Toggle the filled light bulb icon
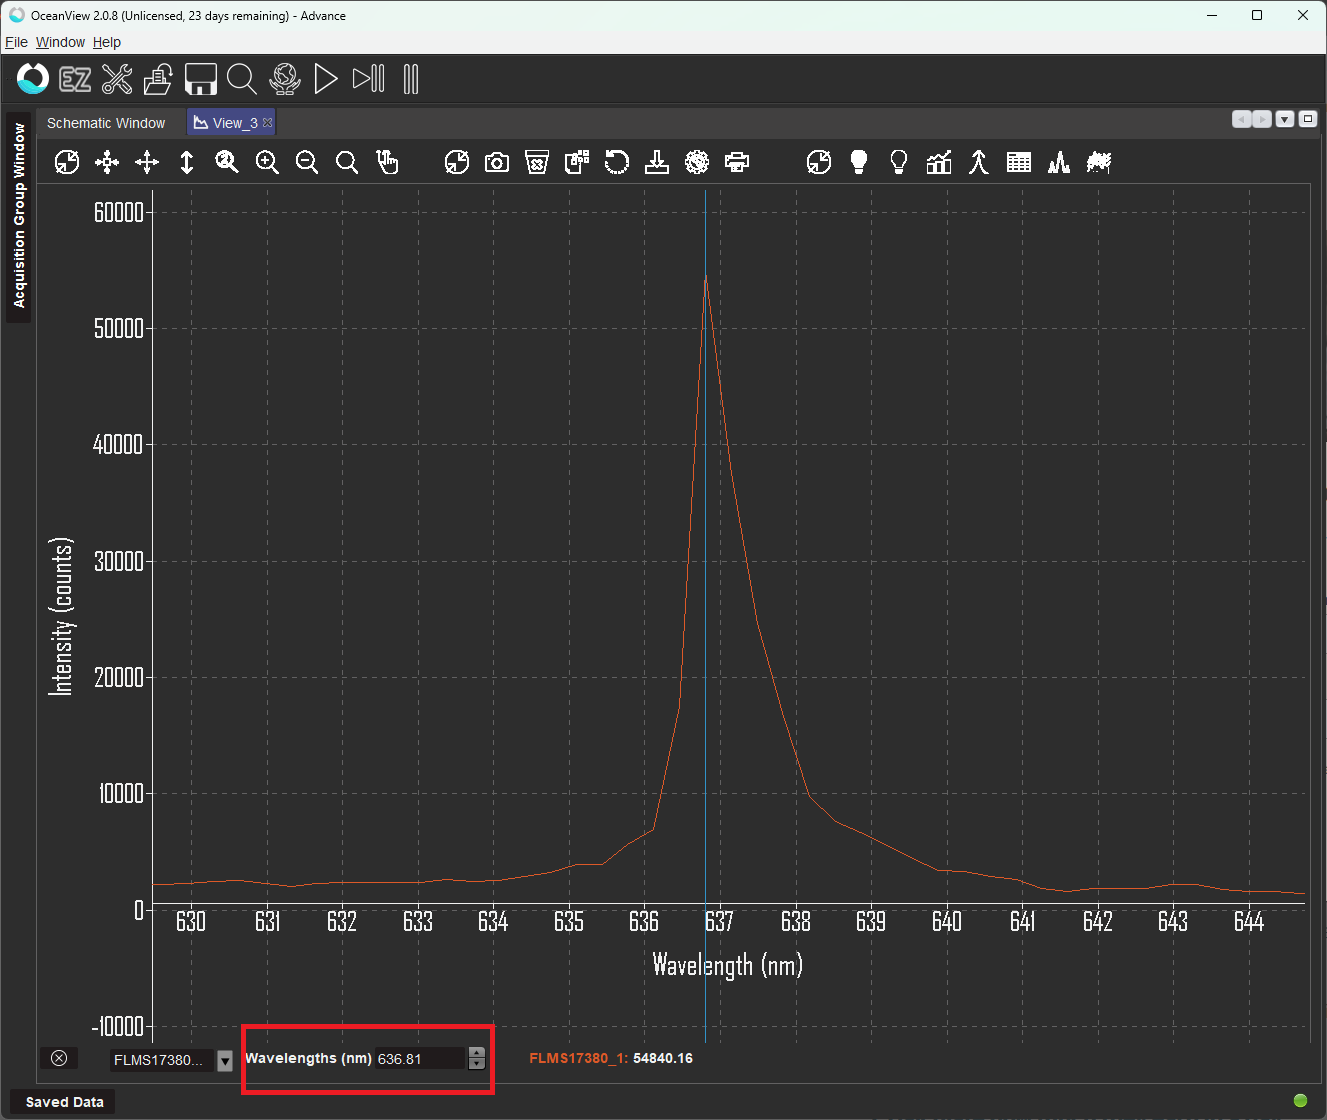Screen dimensions: 1327x1120 (x=859, y=162)
